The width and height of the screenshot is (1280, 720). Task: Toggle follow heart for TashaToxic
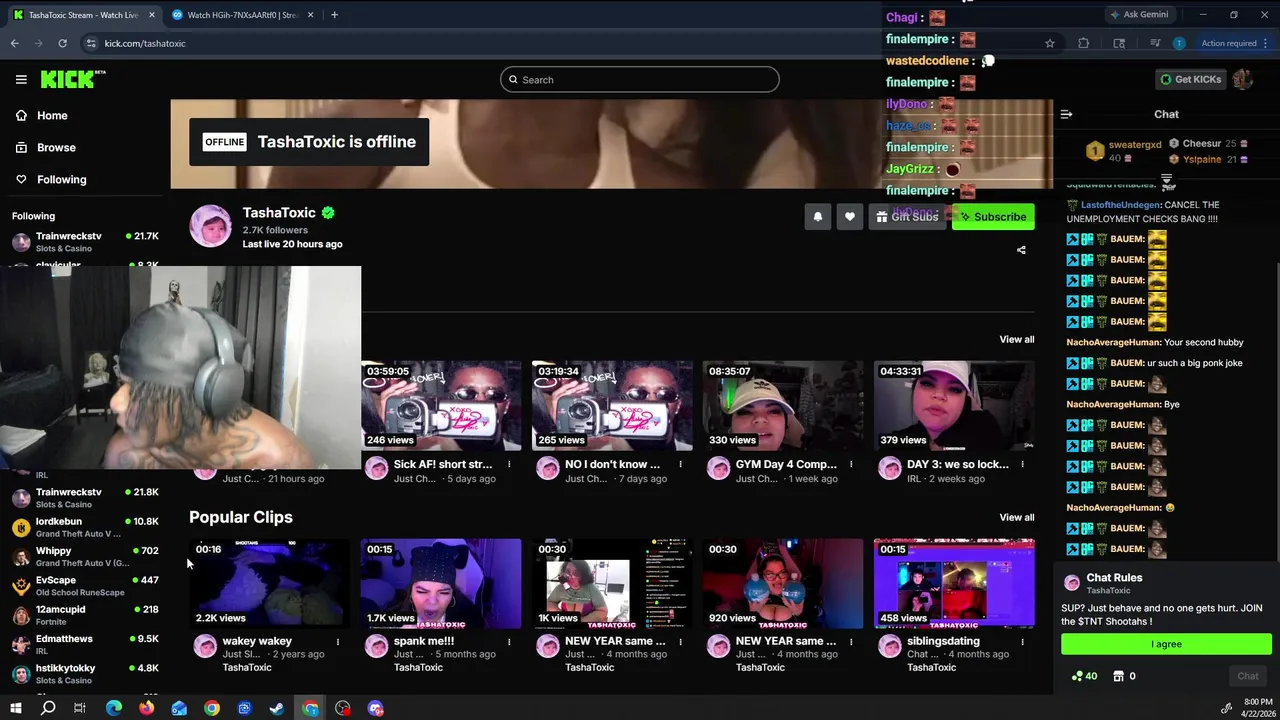point(849,217)
